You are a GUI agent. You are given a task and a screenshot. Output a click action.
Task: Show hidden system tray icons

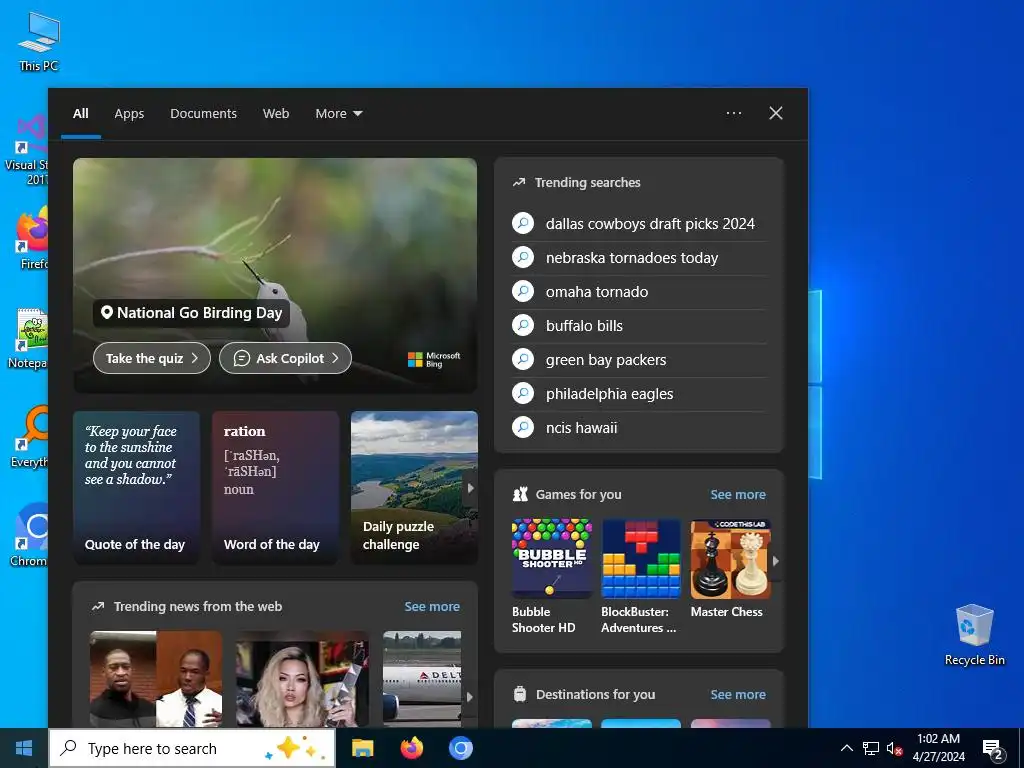(x=846, y=748)
